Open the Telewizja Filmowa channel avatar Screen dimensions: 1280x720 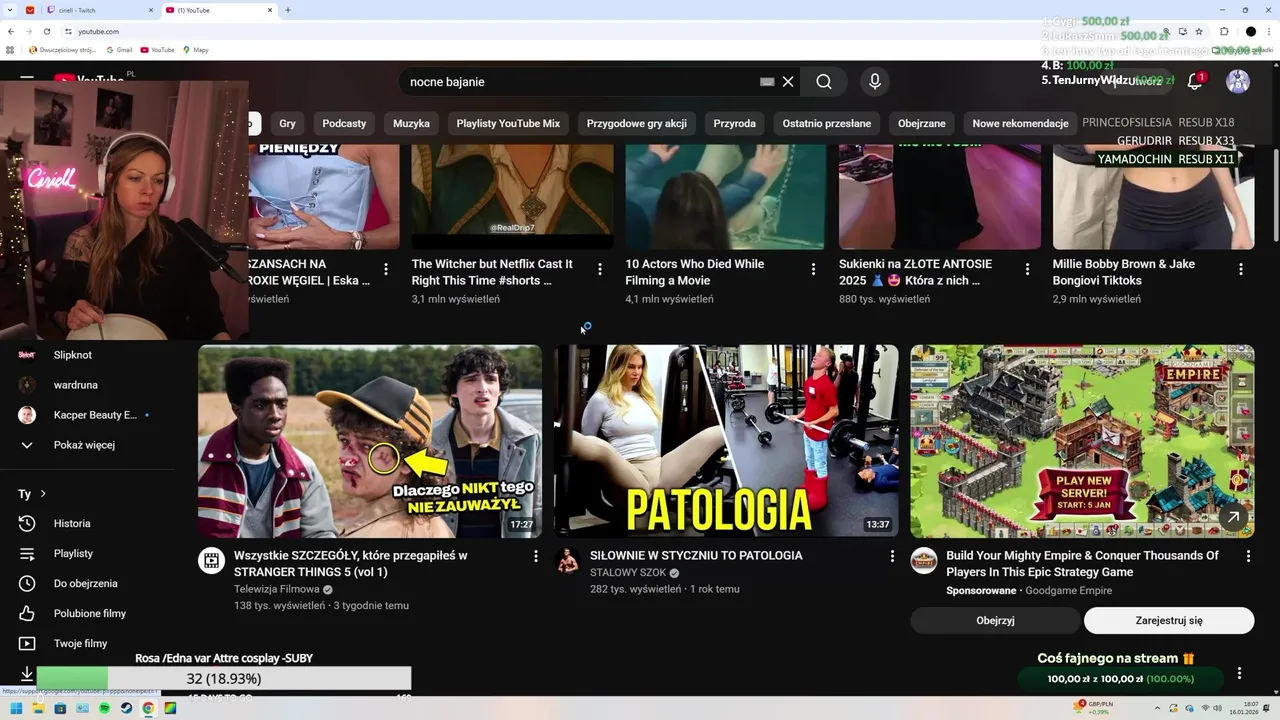coord(211,561)
